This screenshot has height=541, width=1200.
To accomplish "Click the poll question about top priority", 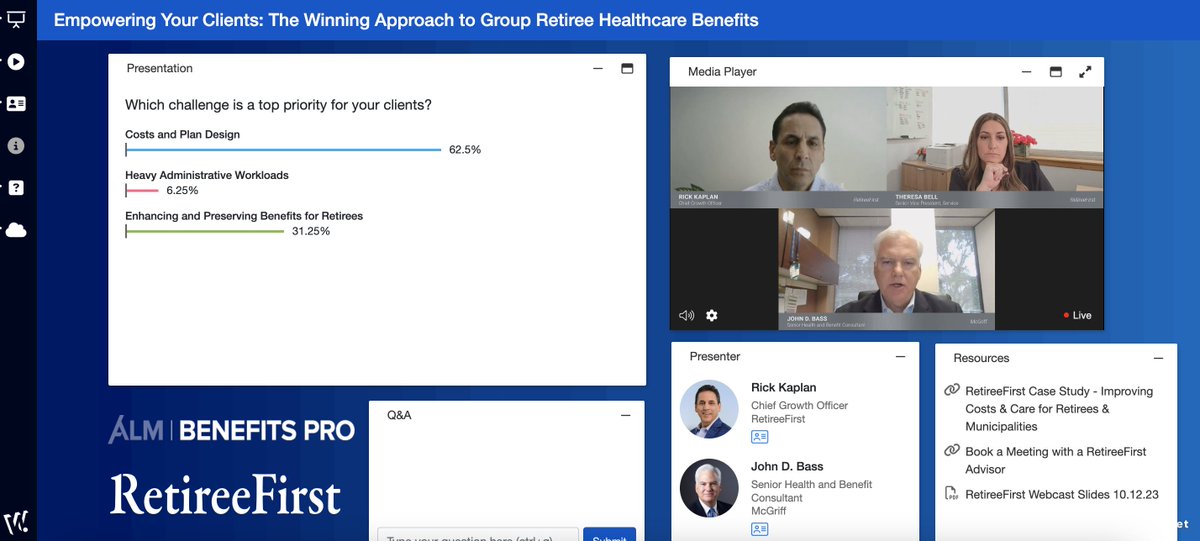I will point(278,104).
